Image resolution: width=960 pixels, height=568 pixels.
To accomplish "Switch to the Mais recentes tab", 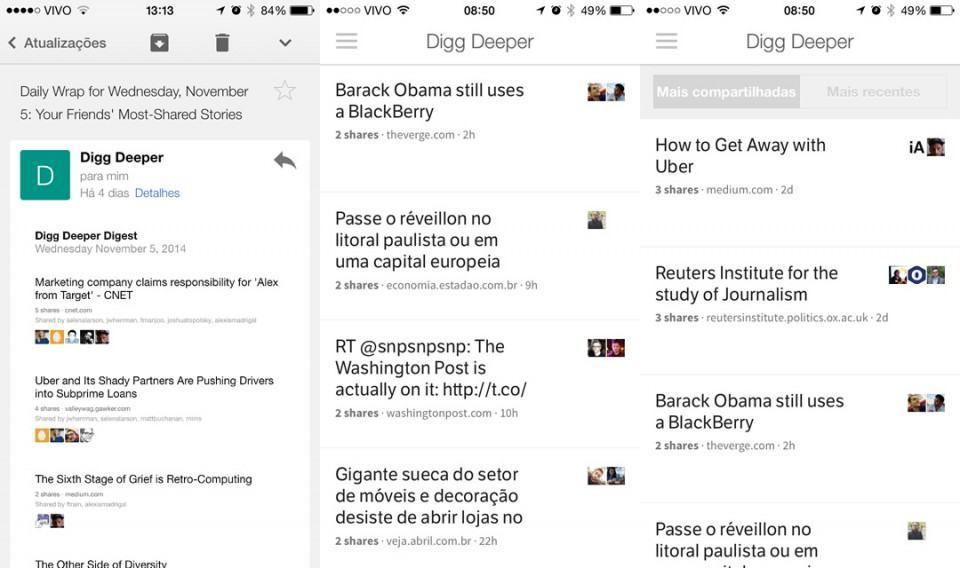I will click(873, 92).
